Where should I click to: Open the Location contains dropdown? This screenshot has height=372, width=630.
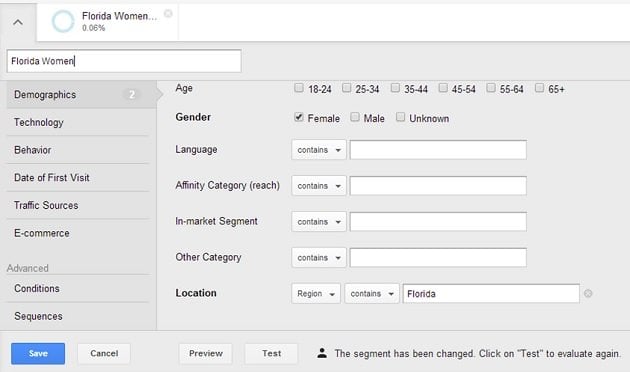372,294
